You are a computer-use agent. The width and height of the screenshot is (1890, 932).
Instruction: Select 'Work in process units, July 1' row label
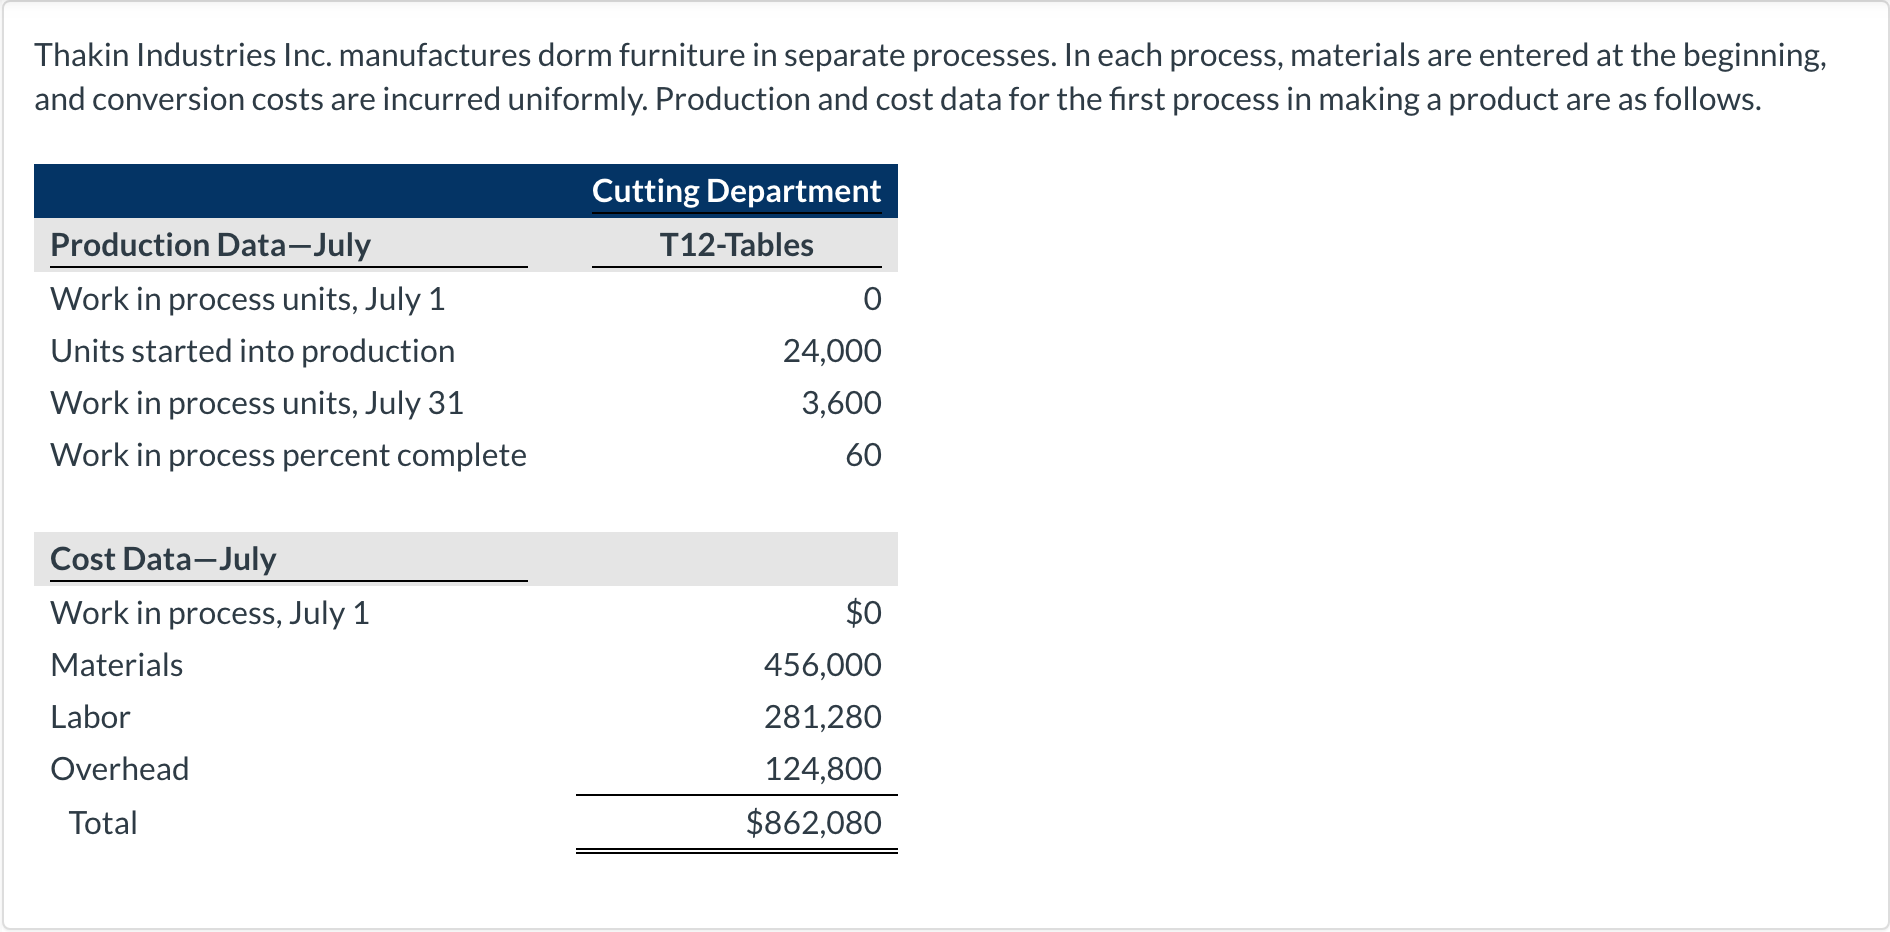click(x=247, y=299)
